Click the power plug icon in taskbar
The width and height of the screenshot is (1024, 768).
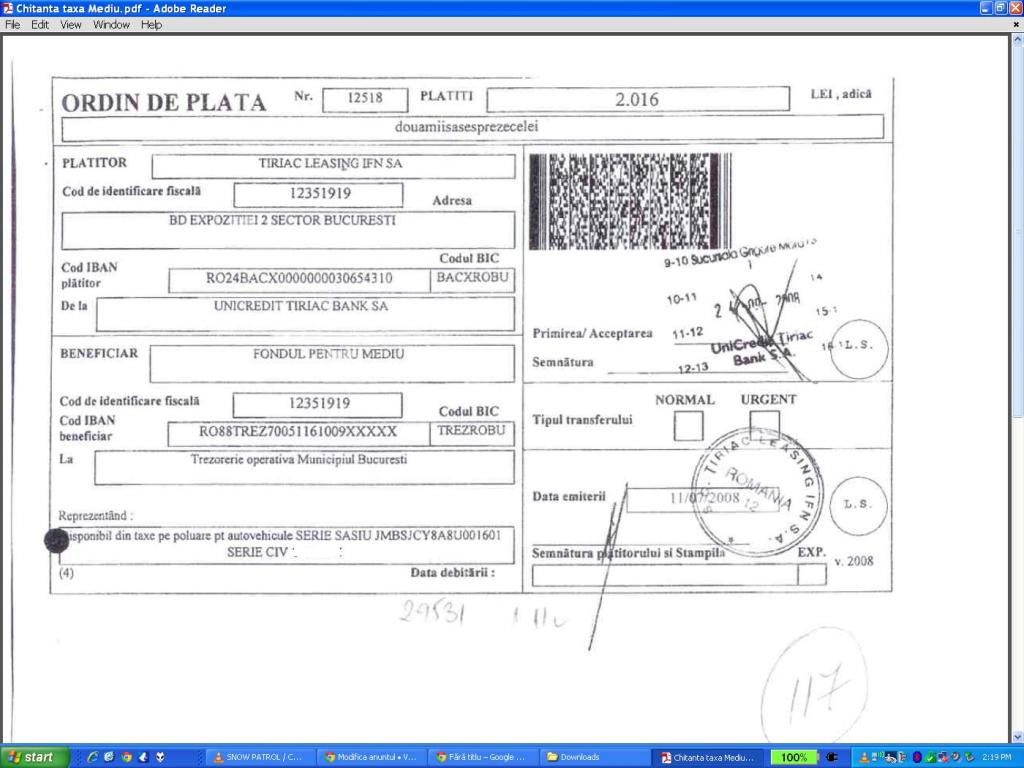click(x=832, y=757)
